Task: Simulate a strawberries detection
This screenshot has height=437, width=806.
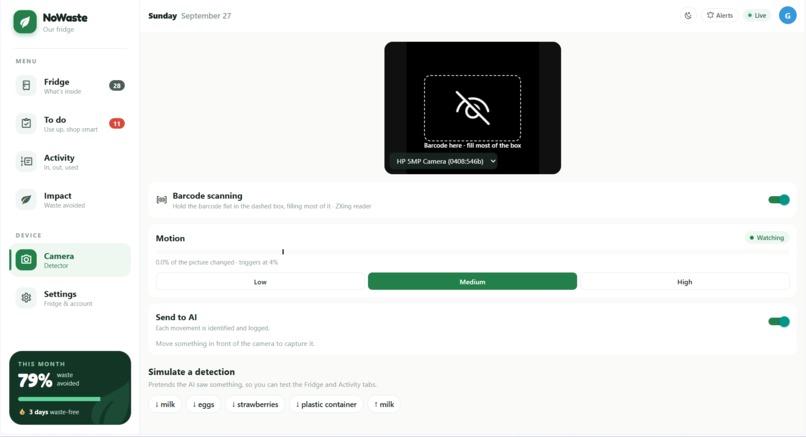Action: [x=255, y=404]
